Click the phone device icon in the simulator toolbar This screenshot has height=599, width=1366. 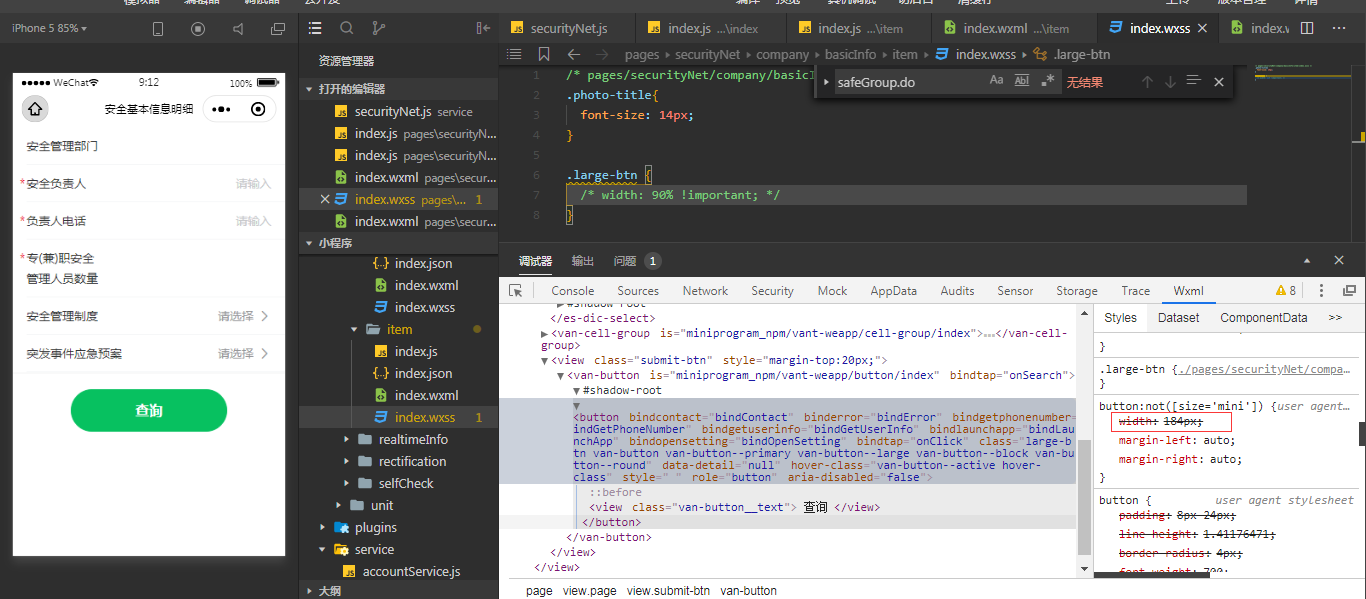[x=158, y=29]
